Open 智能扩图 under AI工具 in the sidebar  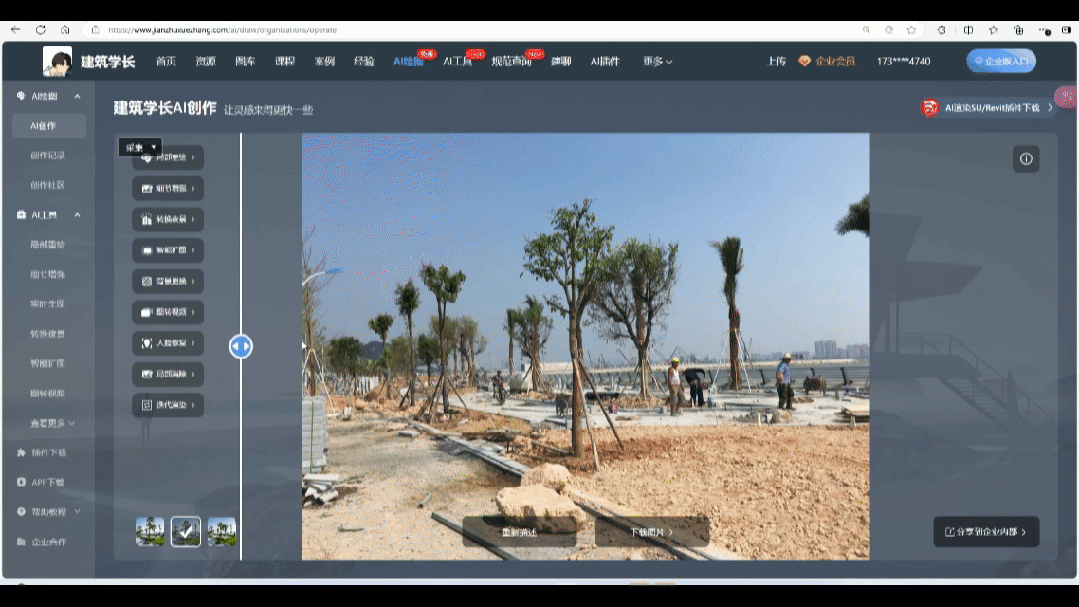[x=47, y=363]
